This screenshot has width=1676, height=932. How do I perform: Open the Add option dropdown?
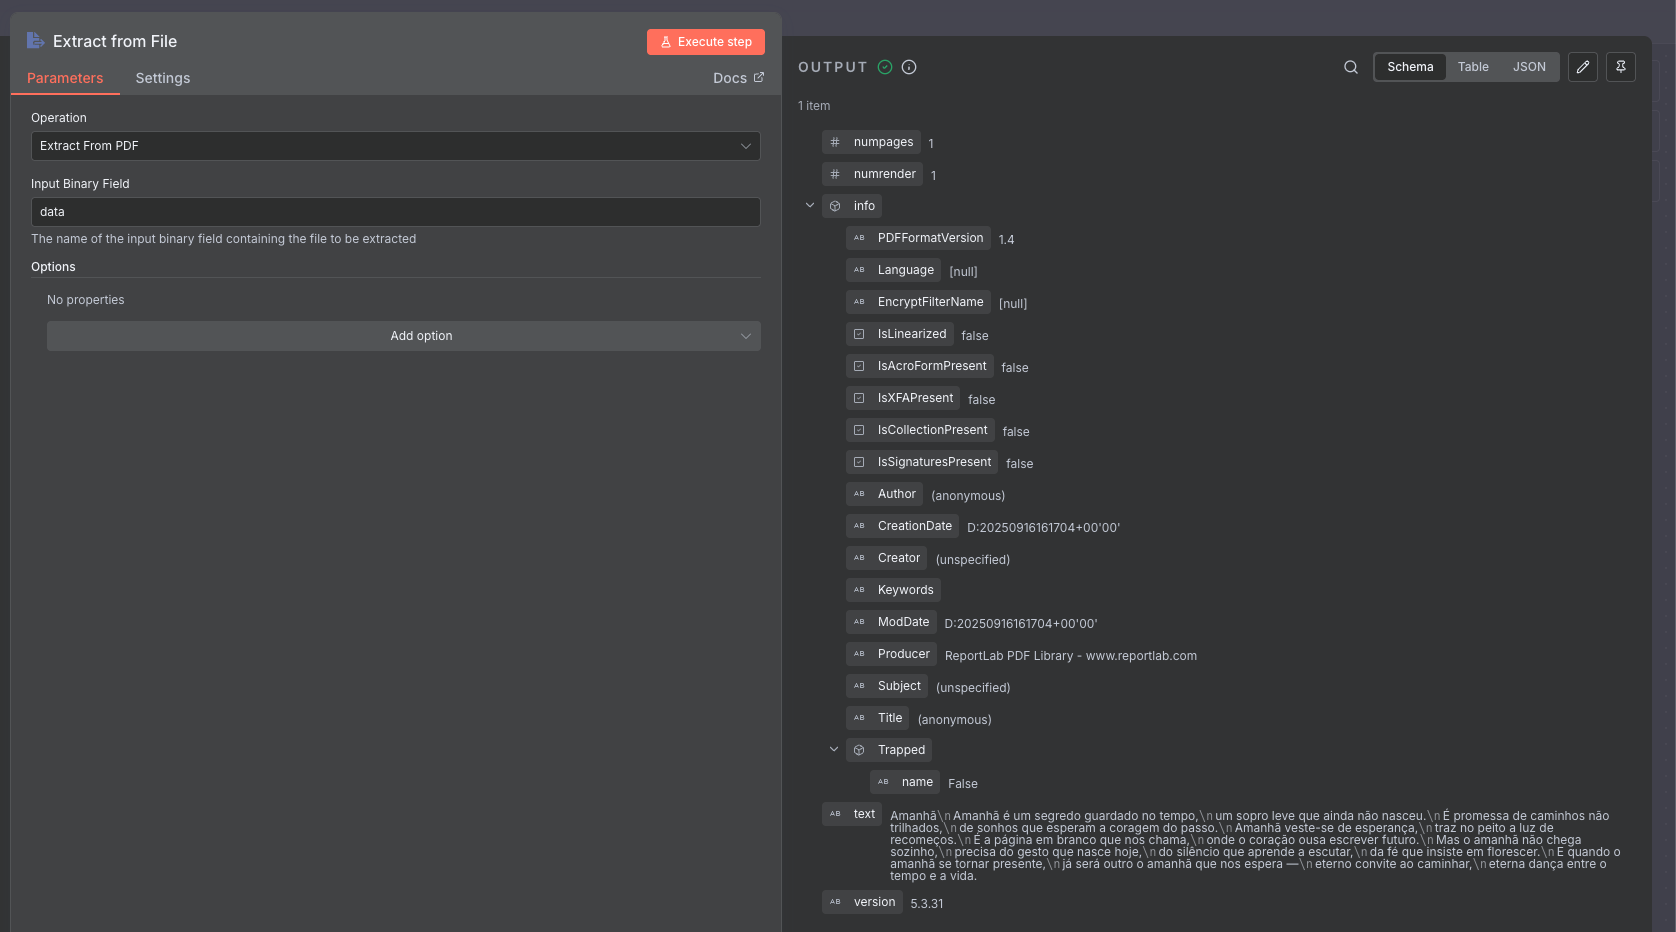coord(403,336)
